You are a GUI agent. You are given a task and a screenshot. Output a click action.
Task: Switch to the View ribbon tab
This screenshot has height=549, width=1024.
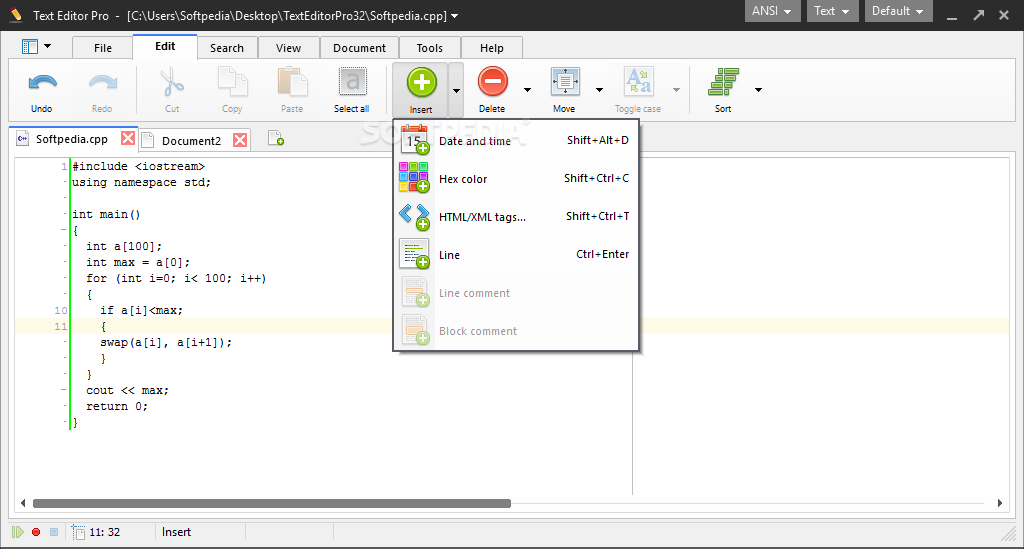coord(288,48)
